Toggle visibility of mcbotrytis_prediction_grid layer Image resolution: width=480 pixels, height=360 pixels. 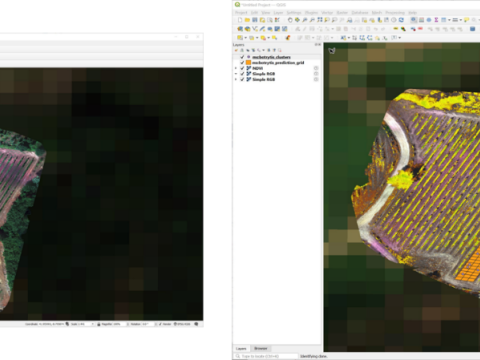242,63
